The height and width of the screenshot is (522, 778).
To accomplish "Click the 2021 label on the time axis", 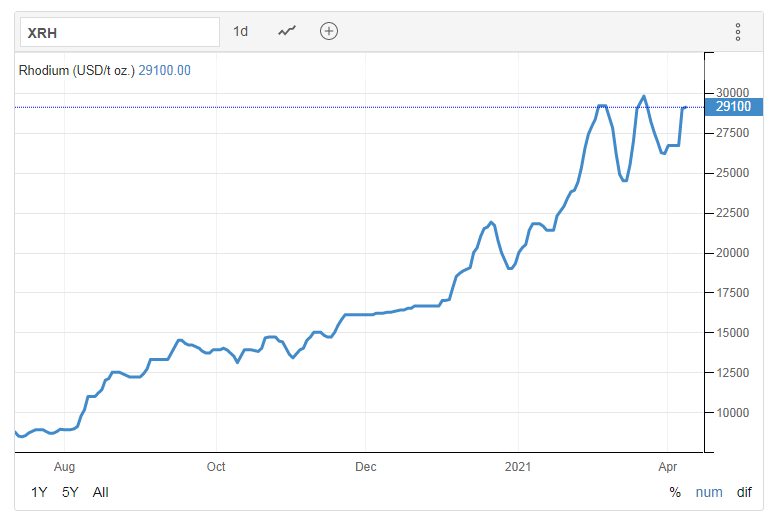I will point(518,466).
